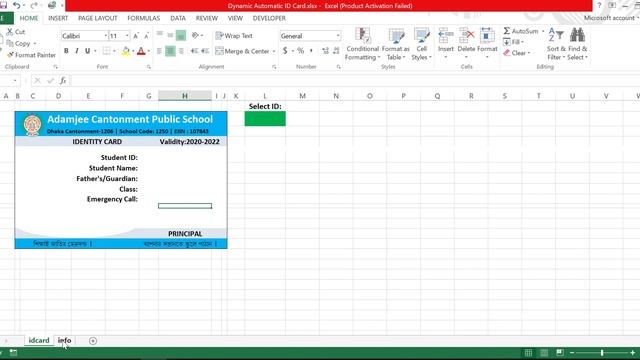
Task: Adjust the zoom slider handle
Action: (602, 353)
